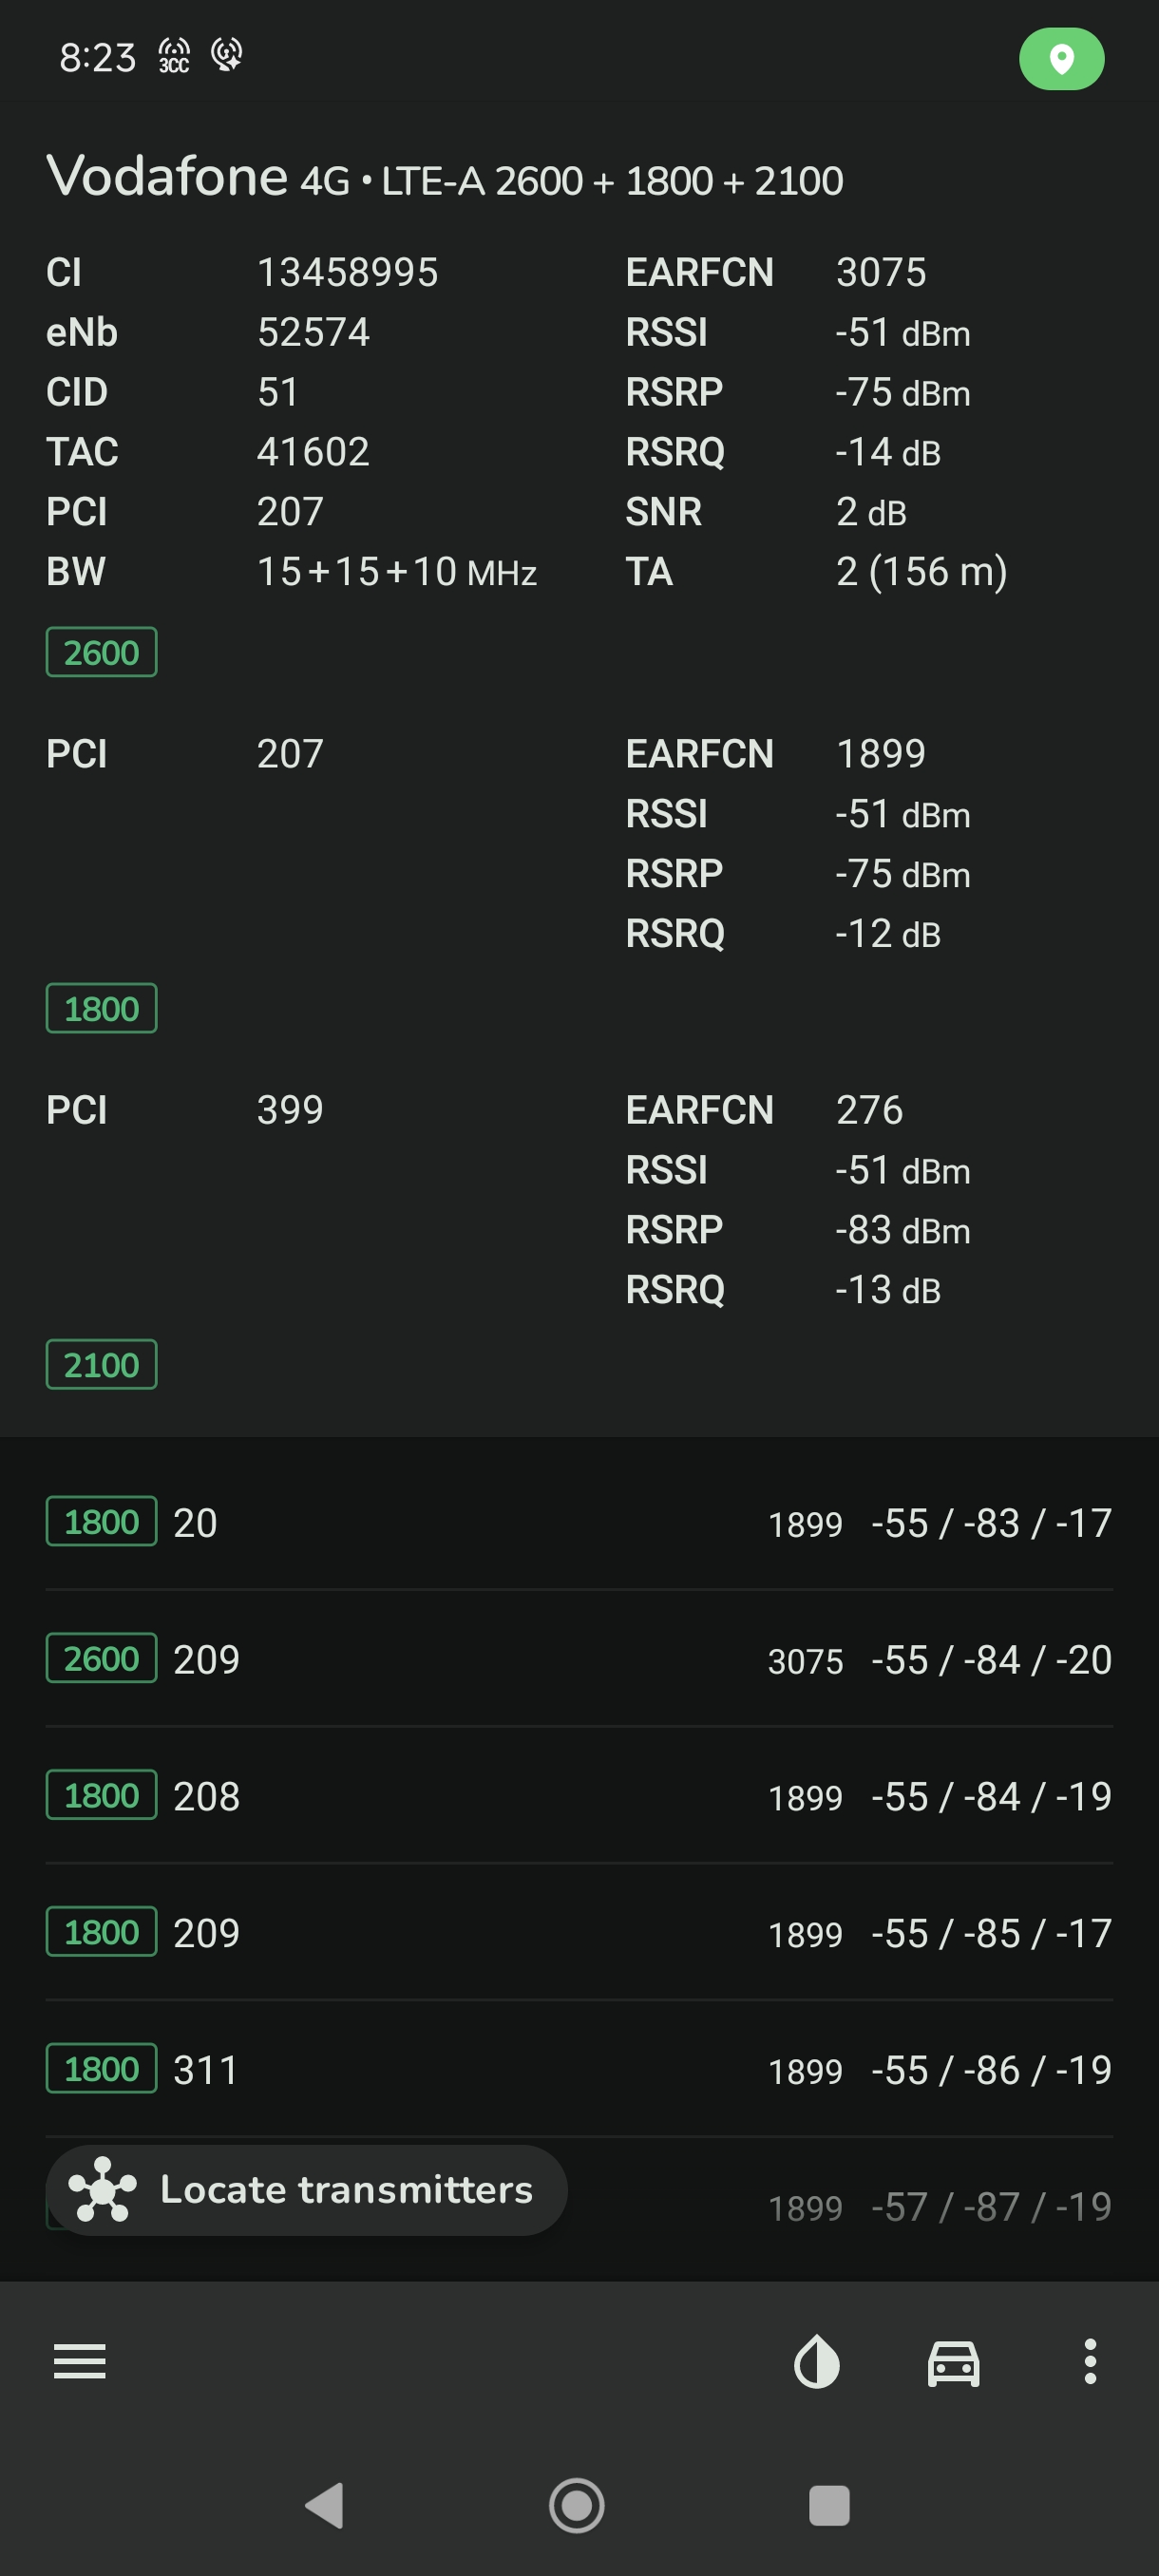Open neighbor cell 2600 PCI 209 row
This screenshot has height=2576, width=1159.
[x=579, y=1659]
